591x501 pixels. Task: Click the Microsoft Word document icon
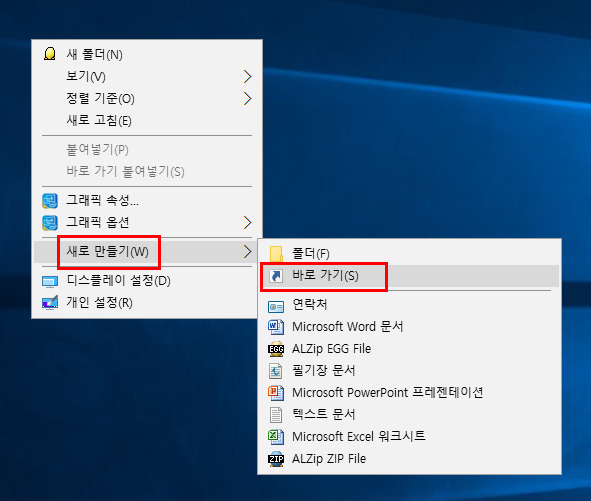(x=276, y=327)
